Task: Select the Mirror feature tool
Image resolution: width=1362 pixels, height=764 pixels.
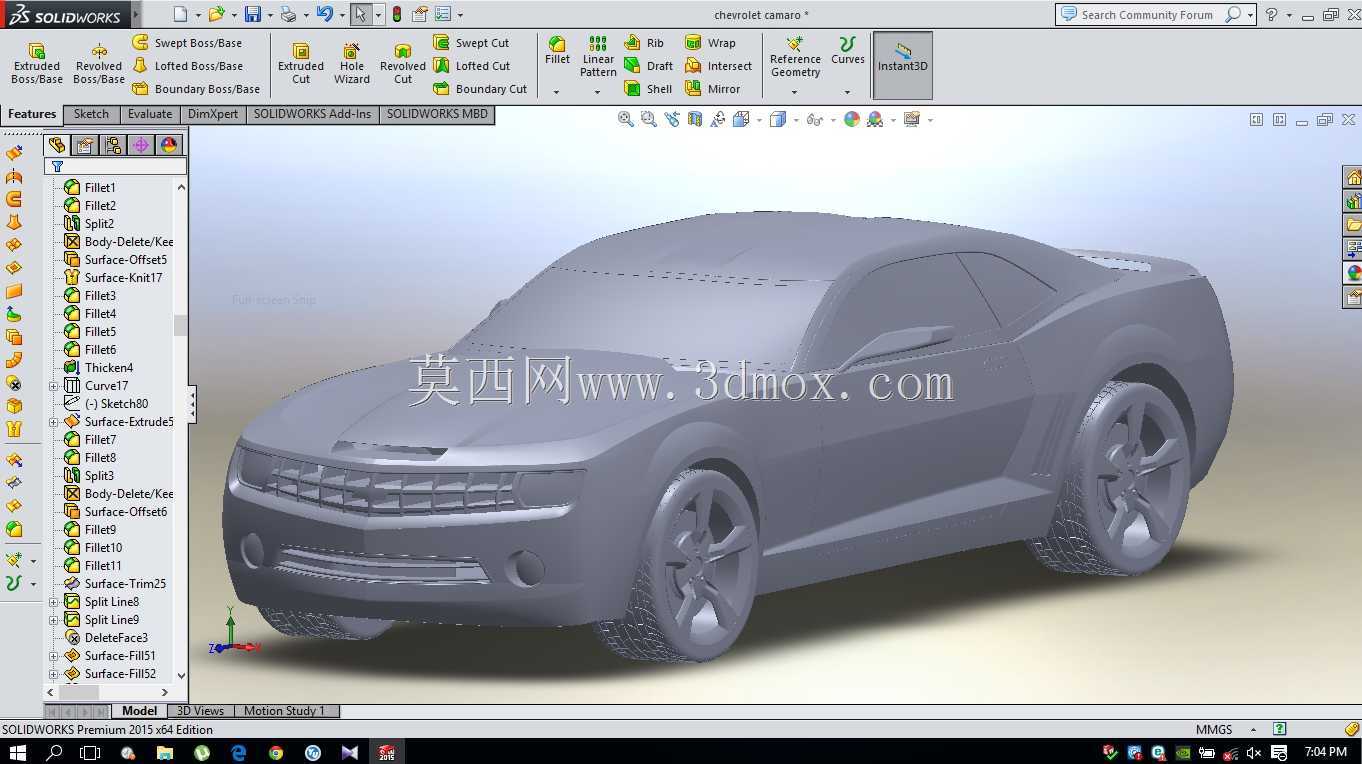Action: pyautogui.click(x=713, y=89)
